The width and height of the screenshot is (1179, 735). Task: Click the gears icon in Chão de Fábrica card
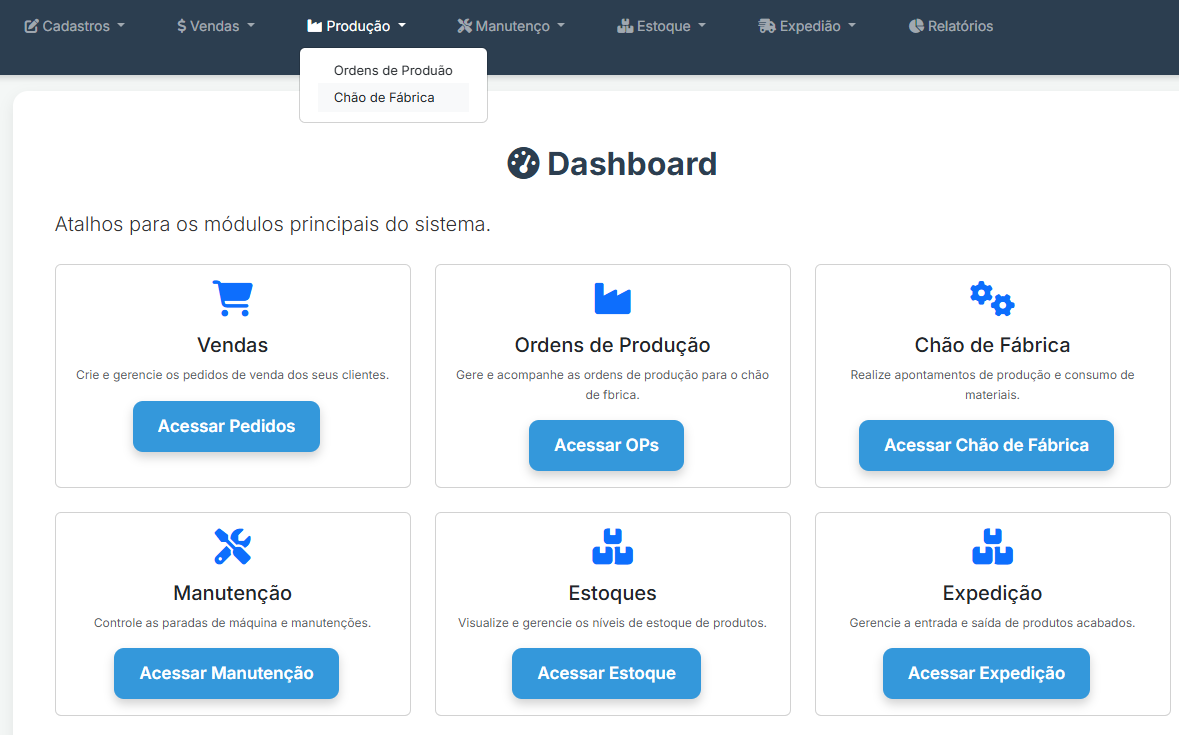992,298
